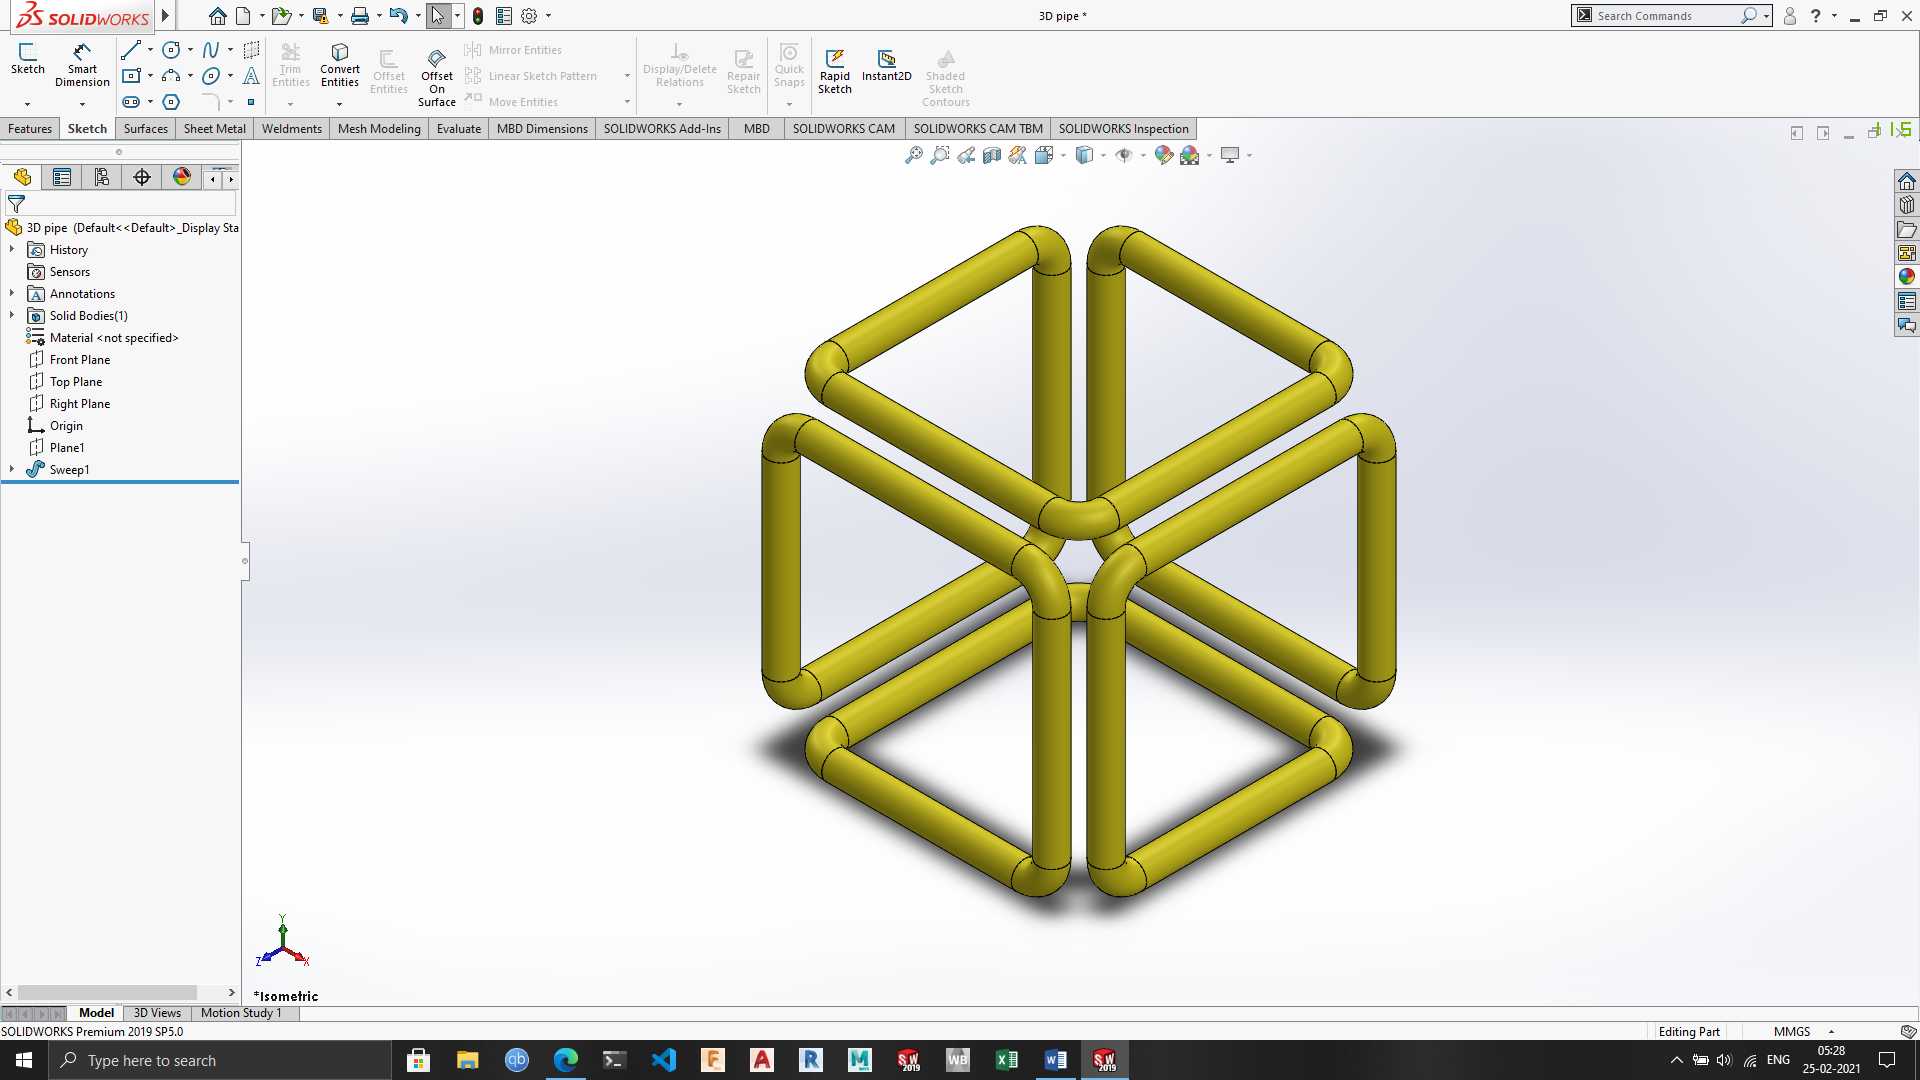The image size is (1920, 1080).
Task: Toggle Instant2D mode
Action: coord(887,66)
